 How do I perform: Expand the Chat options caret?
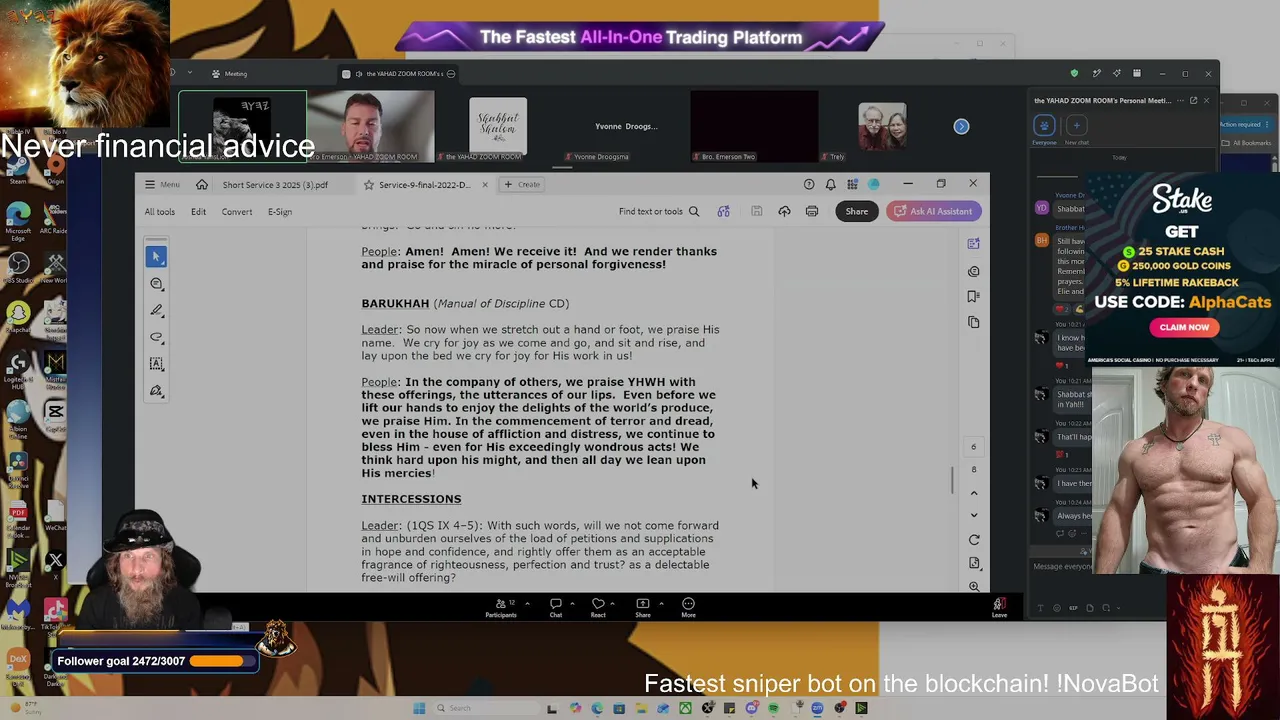[572, 603]
